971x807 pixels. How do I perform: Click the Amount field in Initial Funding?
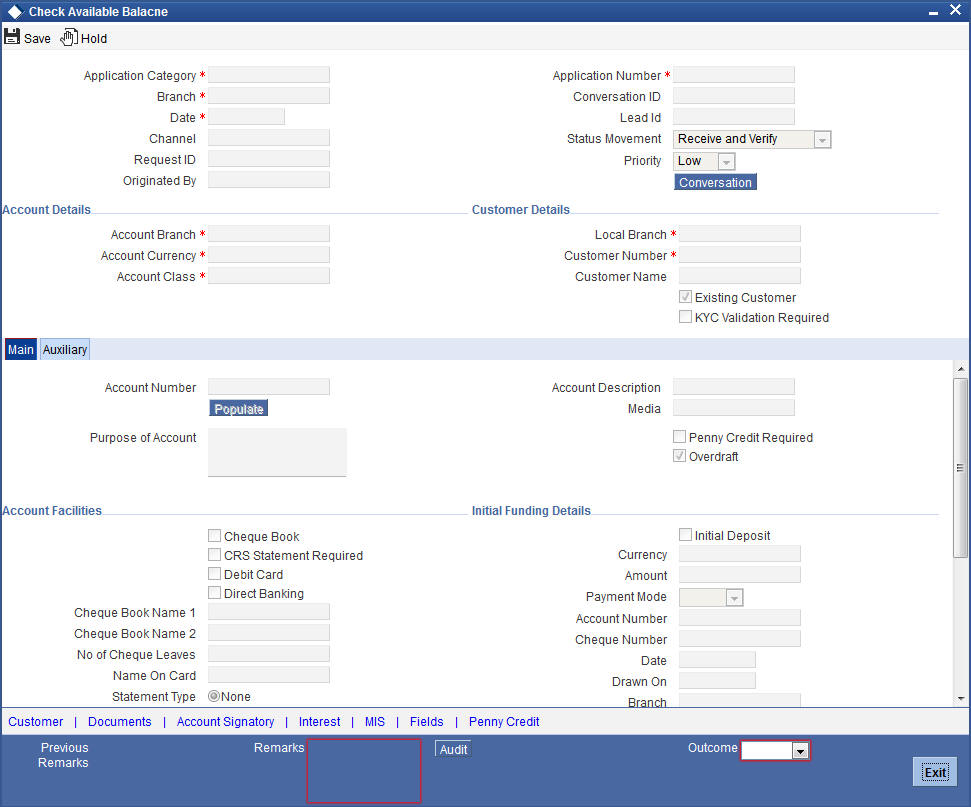point(740,575)
